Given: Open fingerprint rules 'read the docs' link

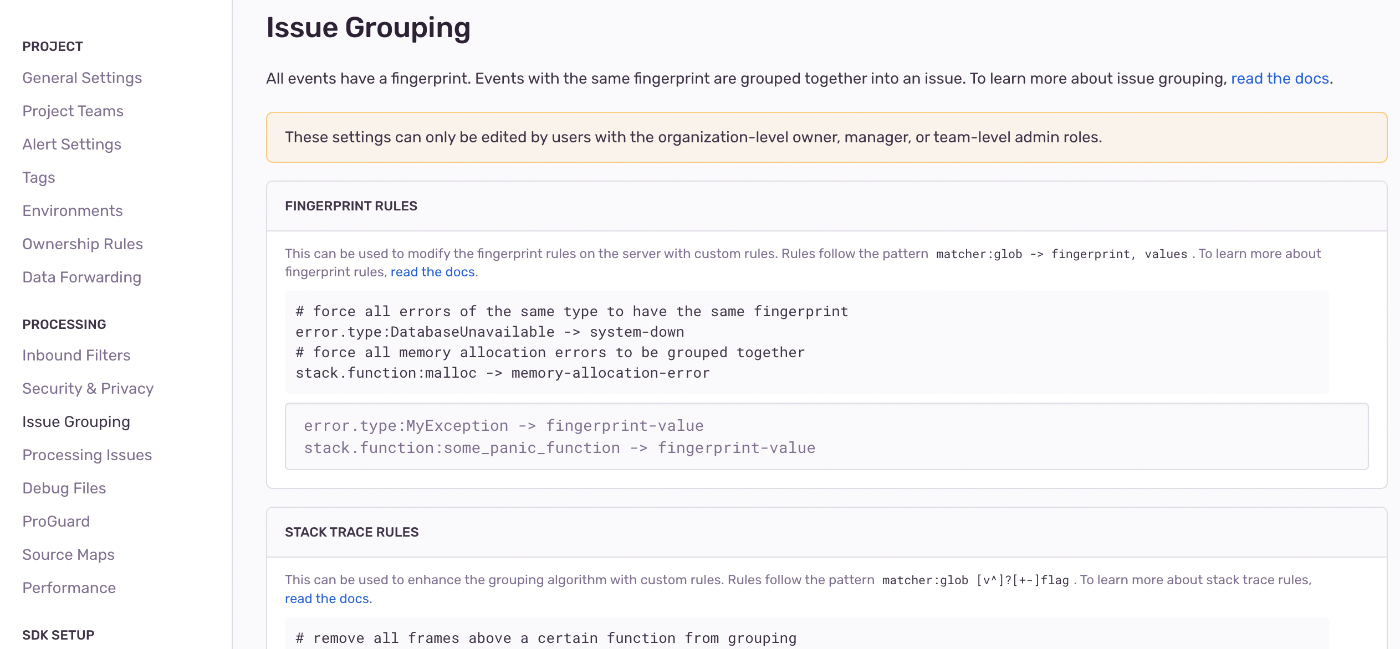Looking at the screenshot, I should tap(433, 272).
